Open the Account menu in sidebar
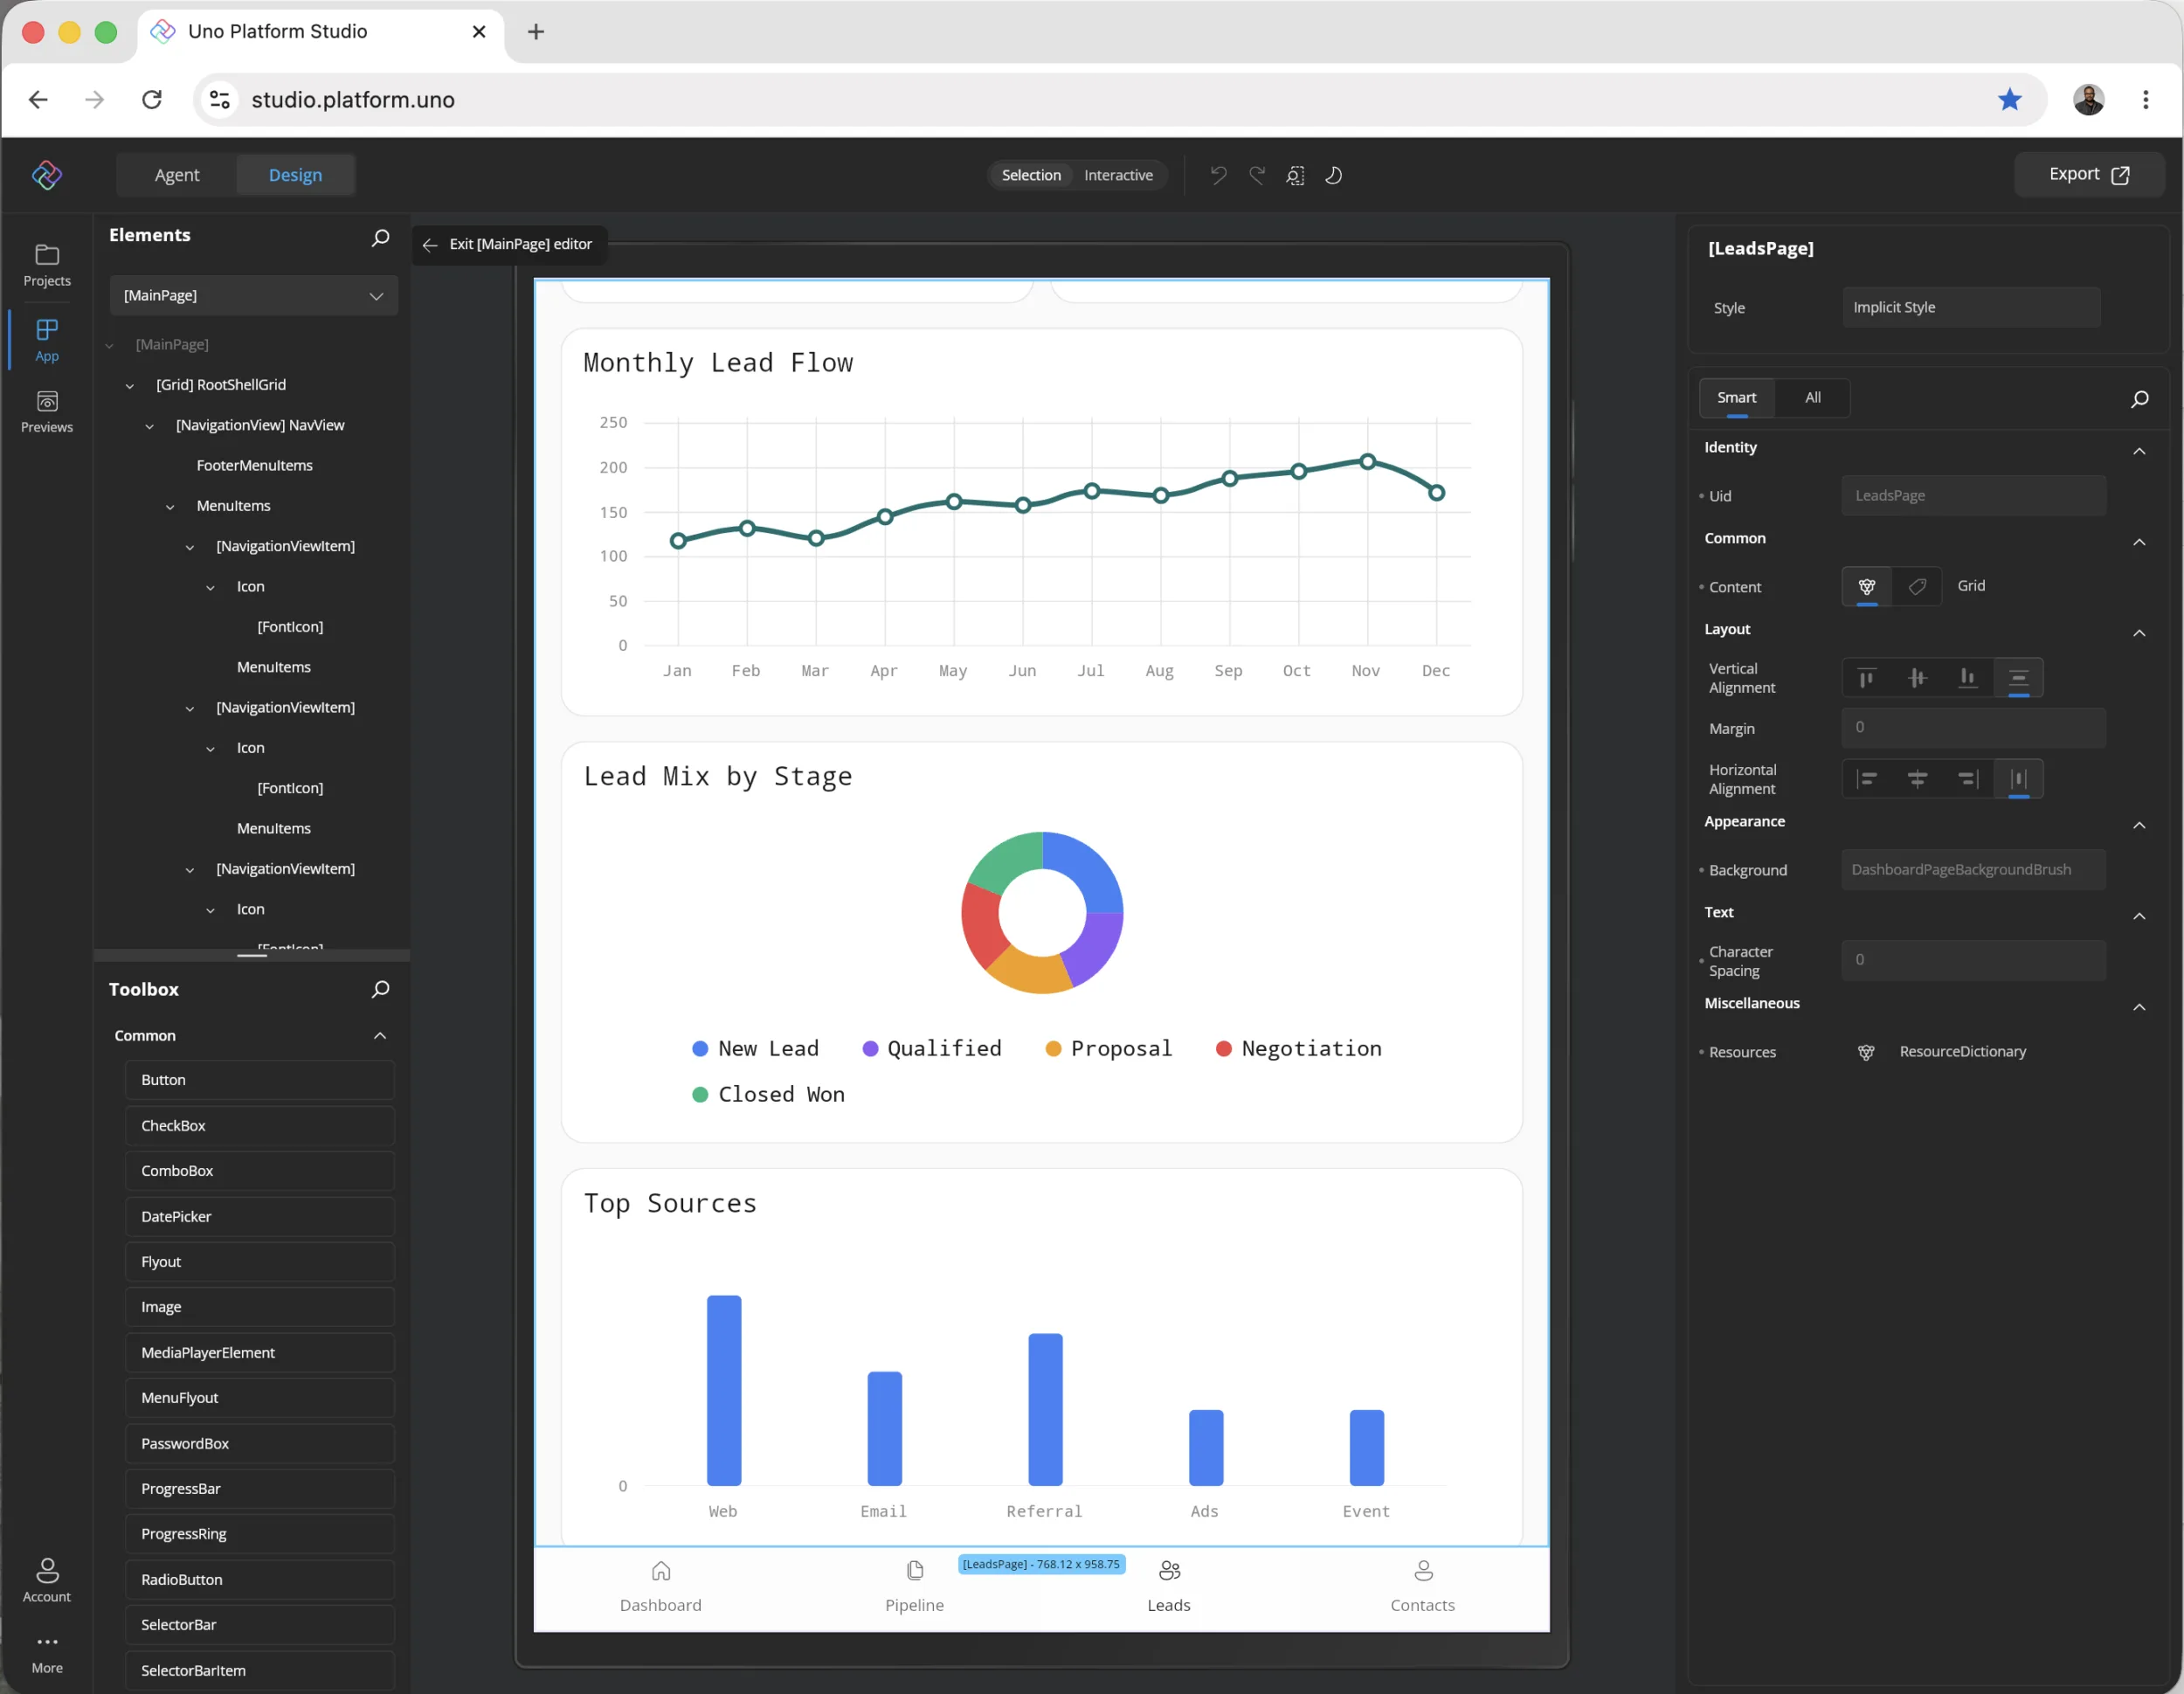 click(47, 1581)
